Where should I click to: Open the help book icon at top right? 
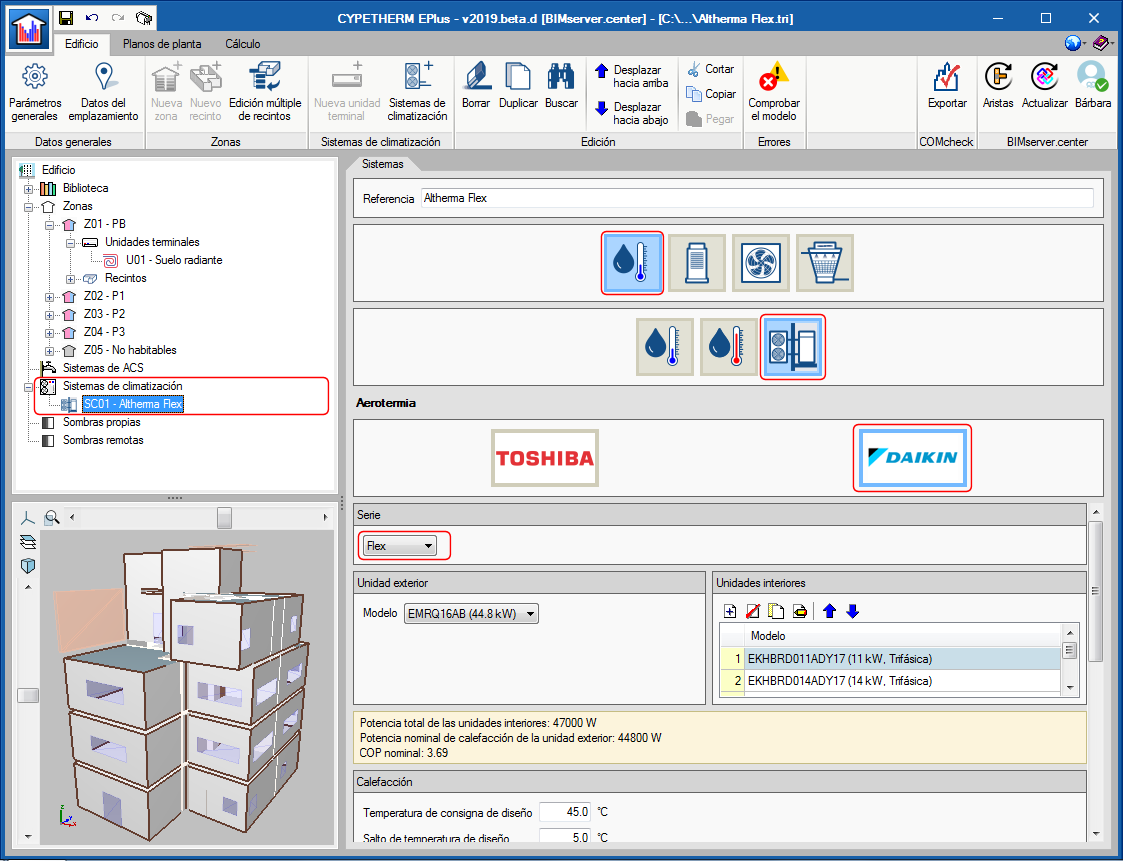click(x=1102, y=44)
